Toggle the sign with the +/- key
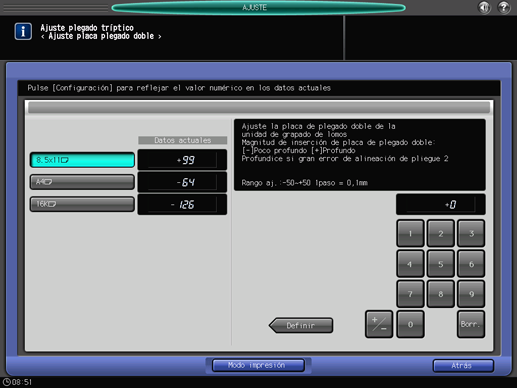The width and height of the screenshot is (517, 388). (379, 324)
